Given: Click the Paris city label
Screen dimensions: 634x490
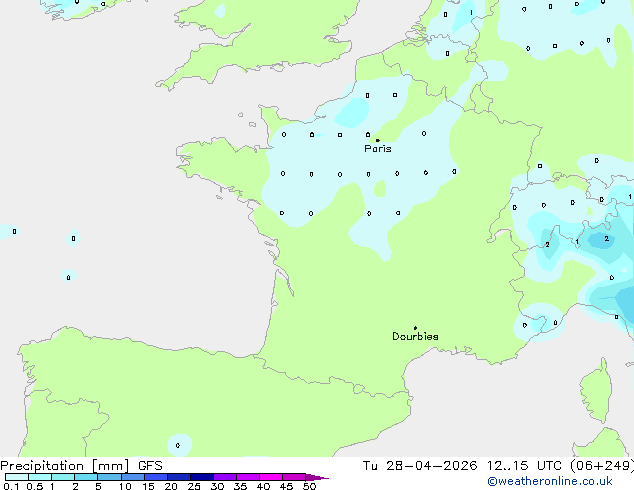Looking at the screenshot, I should [378, 149].
